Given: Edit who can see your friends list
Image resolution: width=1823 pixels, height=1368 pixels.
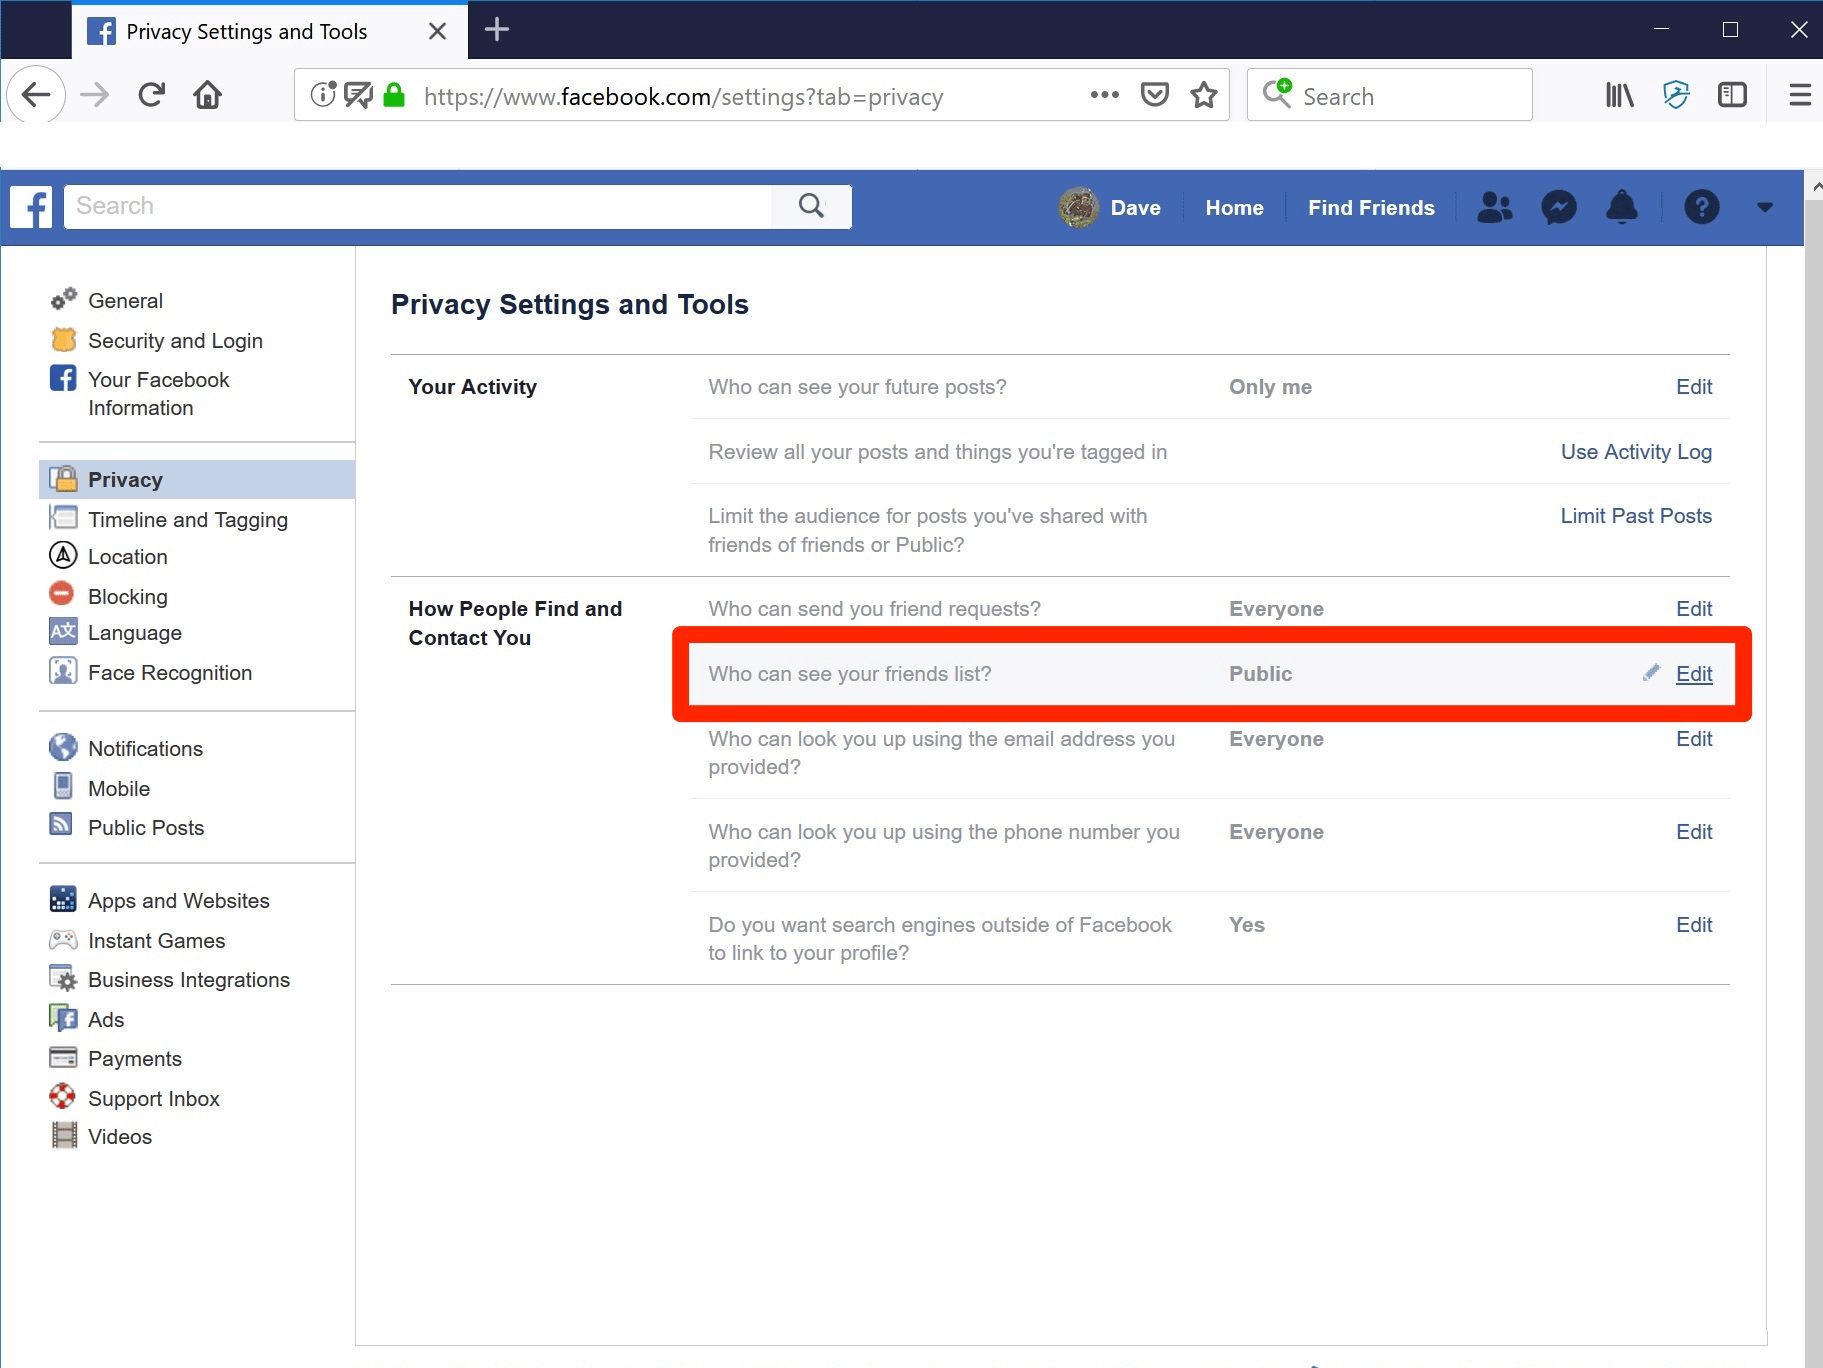Looking at the screenshot, I should (1694, 674).
